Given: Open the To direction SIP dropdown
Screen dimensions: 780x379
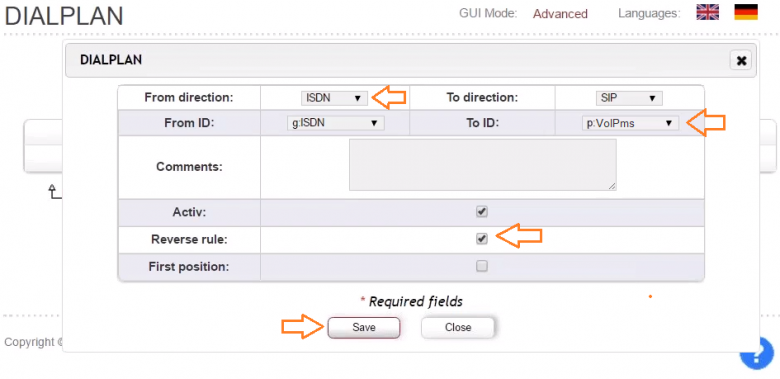Looking at the screenshot, I should (629, 98).
